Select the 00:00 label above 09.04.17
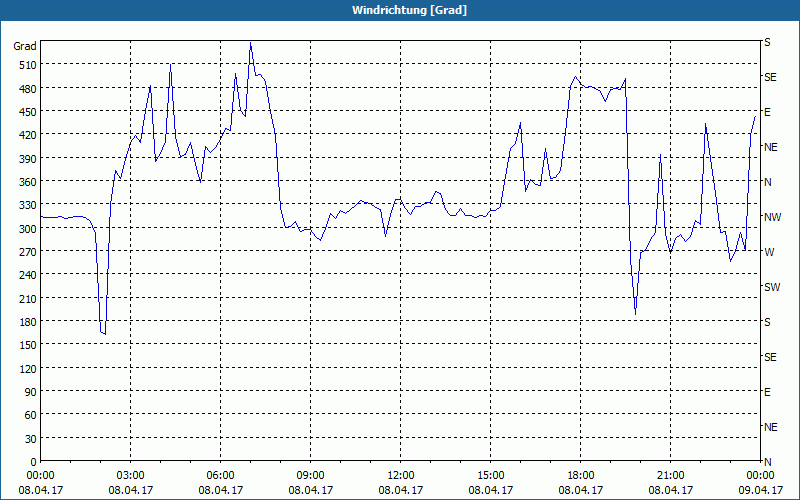Image resolution: width=800 pixels, height=500 pixels. tap(760, 476)
